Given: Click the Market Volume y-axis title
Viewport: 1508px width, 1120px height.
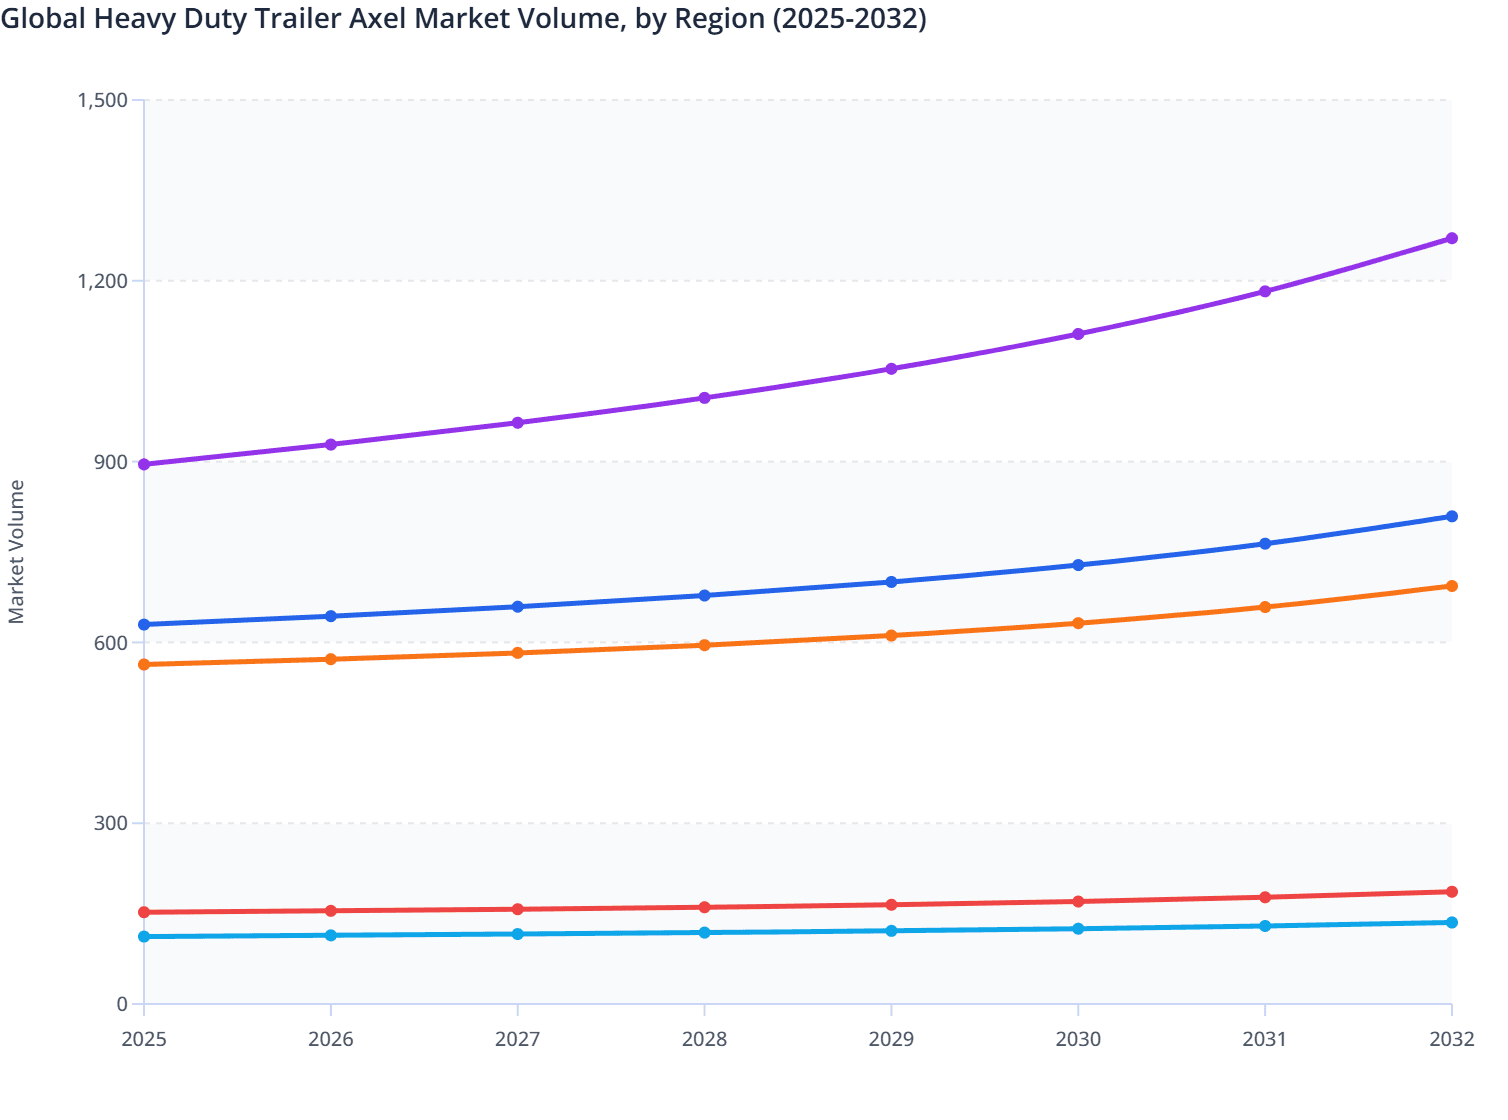Looking at the screenshot, I should (17, 552).
